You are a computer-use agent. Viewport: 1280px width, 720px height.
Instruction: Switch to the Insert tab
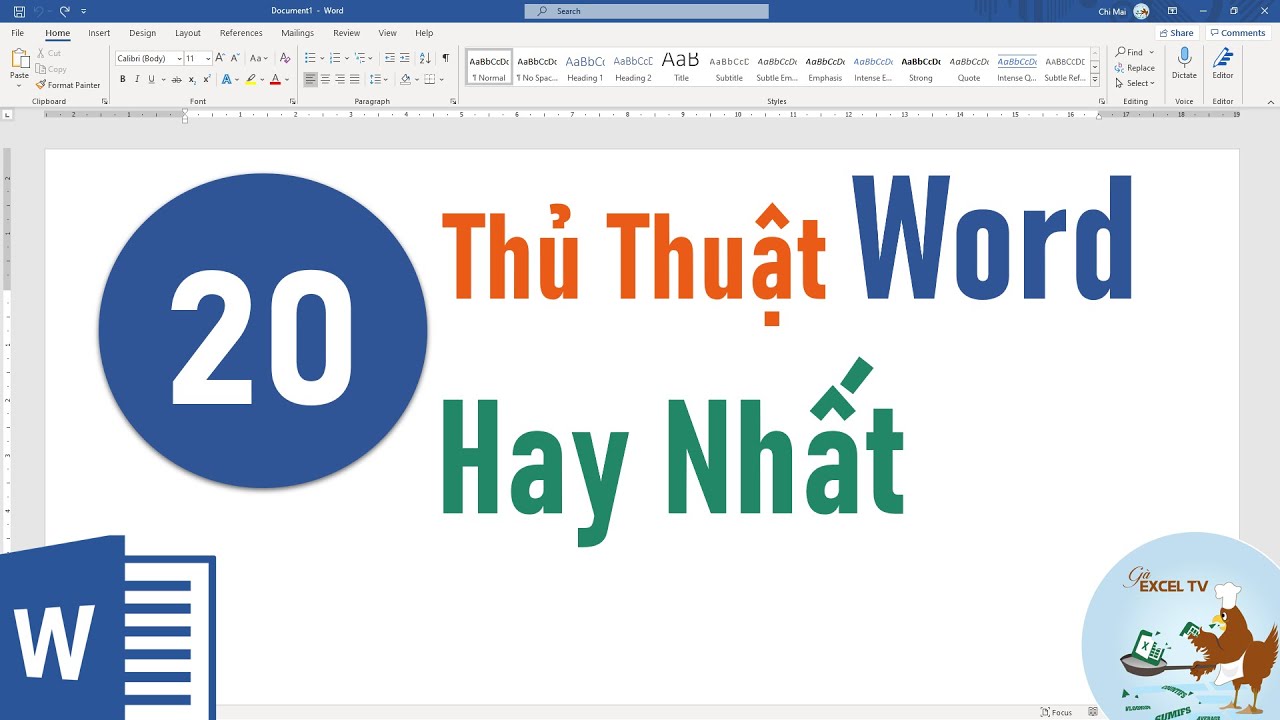[x=99, y=33]
